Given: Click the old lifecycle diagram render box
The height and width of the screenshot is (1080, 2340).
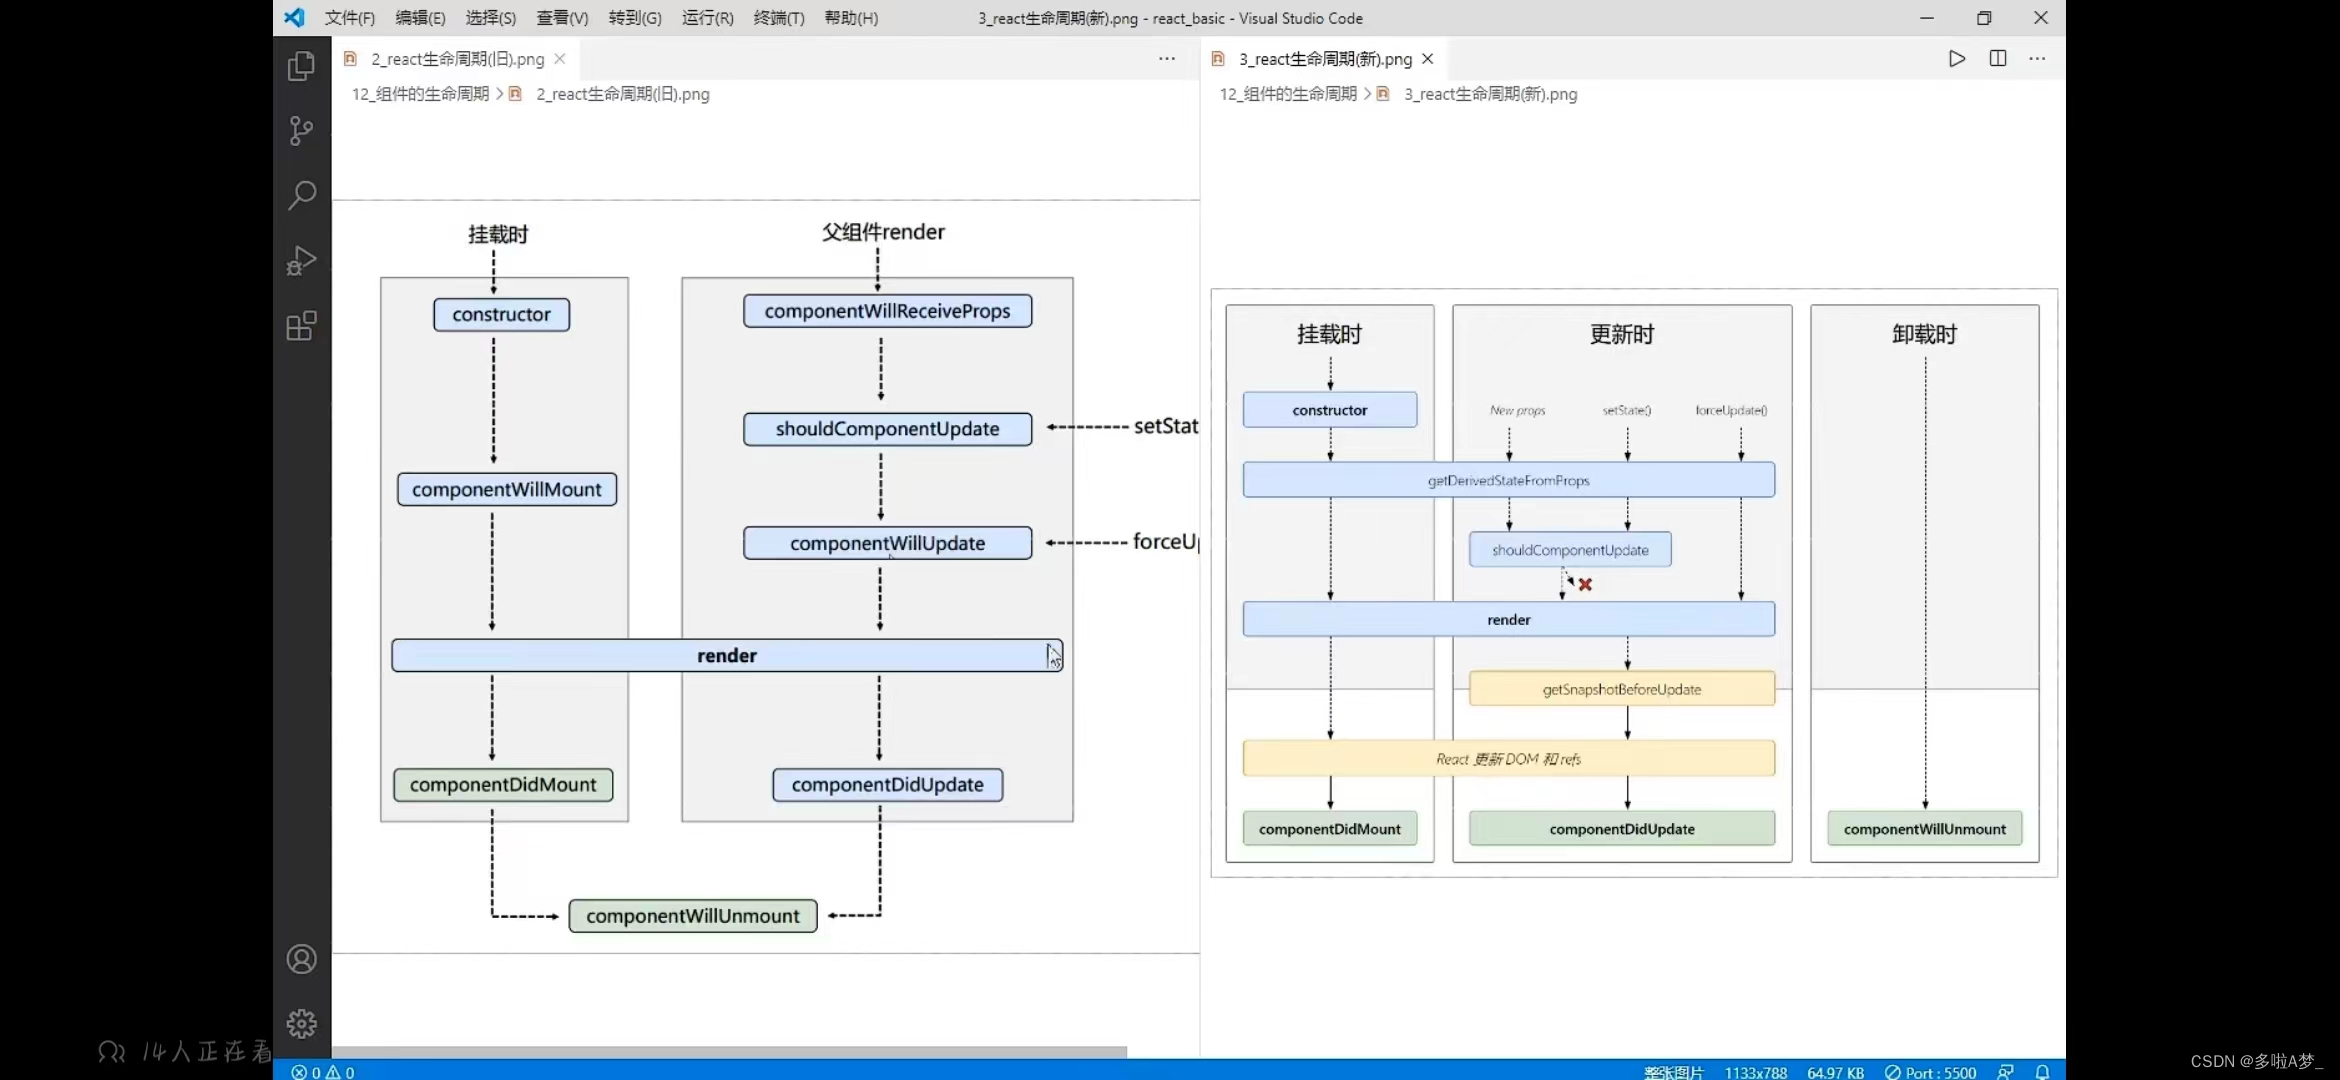Looking at the screenshot, I should (x=727, y=655).
